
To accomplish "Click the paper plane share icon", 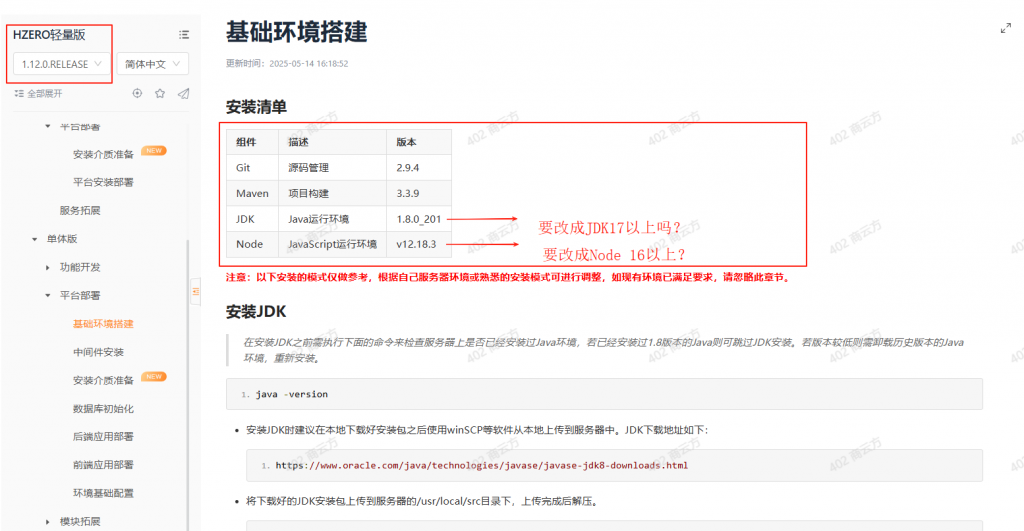I will click(x=183, y=93).
